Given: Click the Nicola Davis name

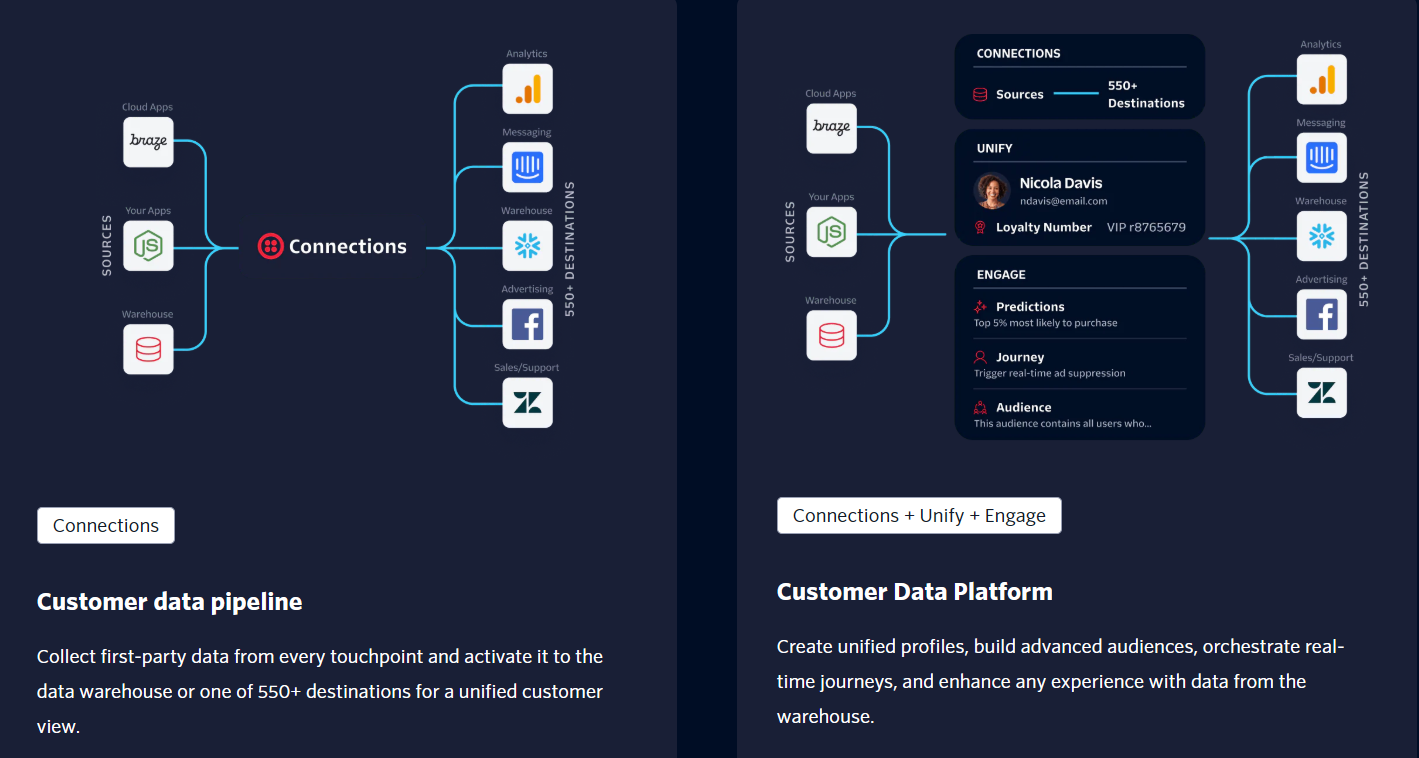Looking at the screenshot, I should (1061, 183).
